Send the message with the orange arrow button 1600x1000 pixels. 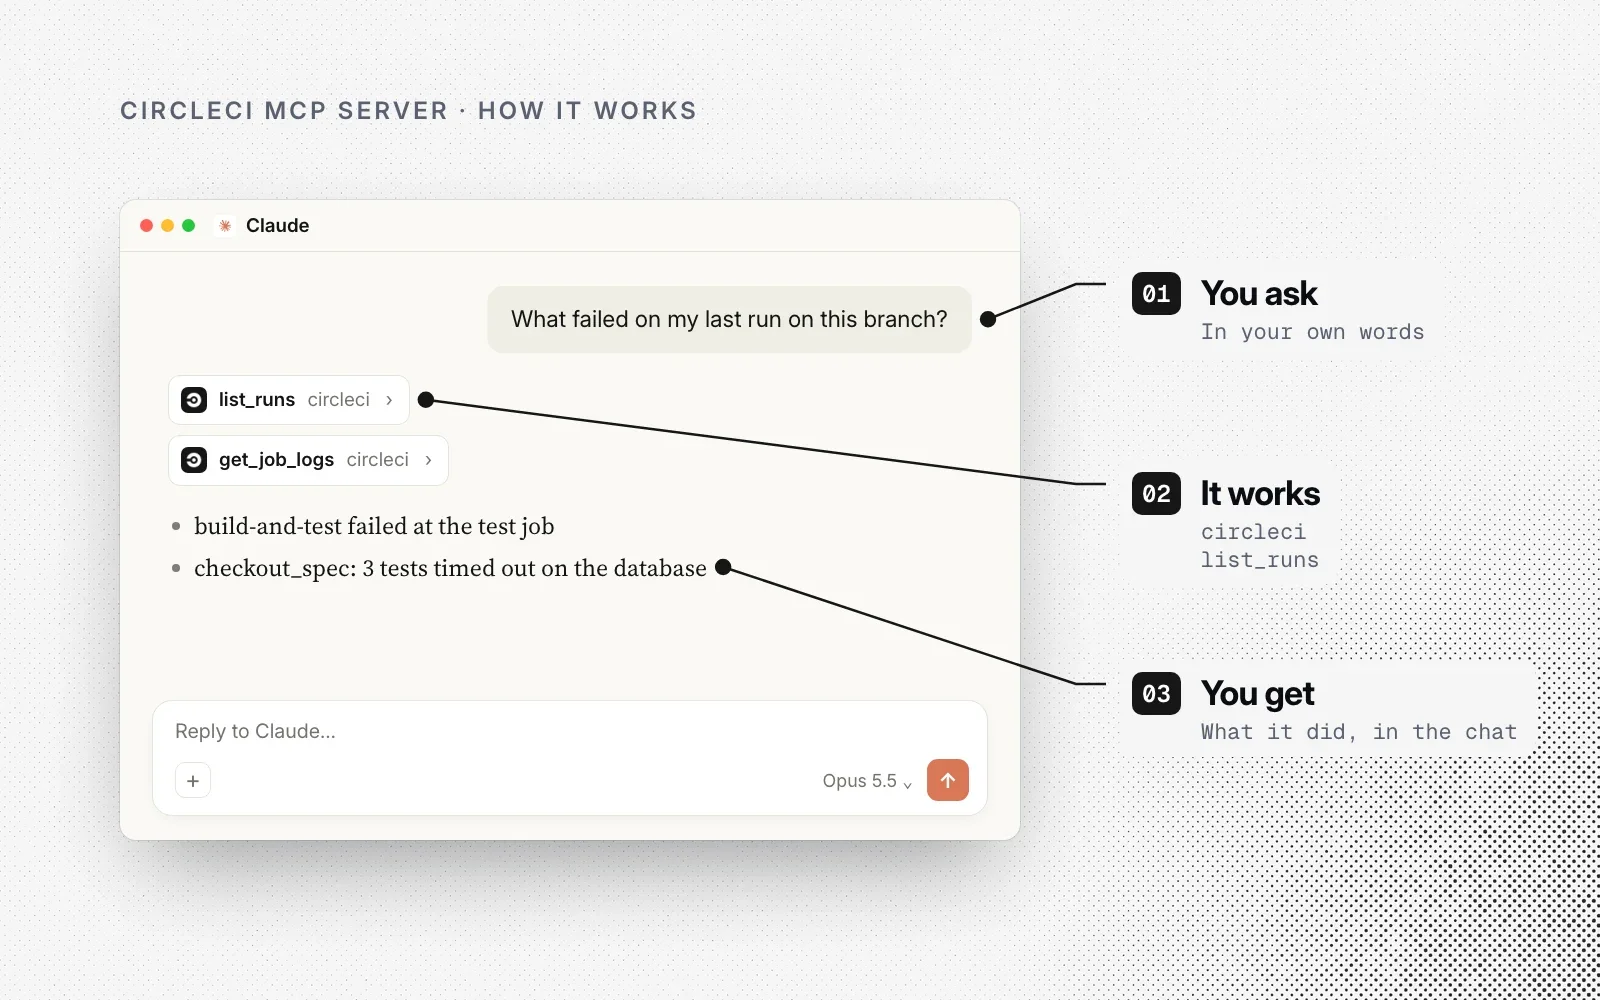(948, 780)
